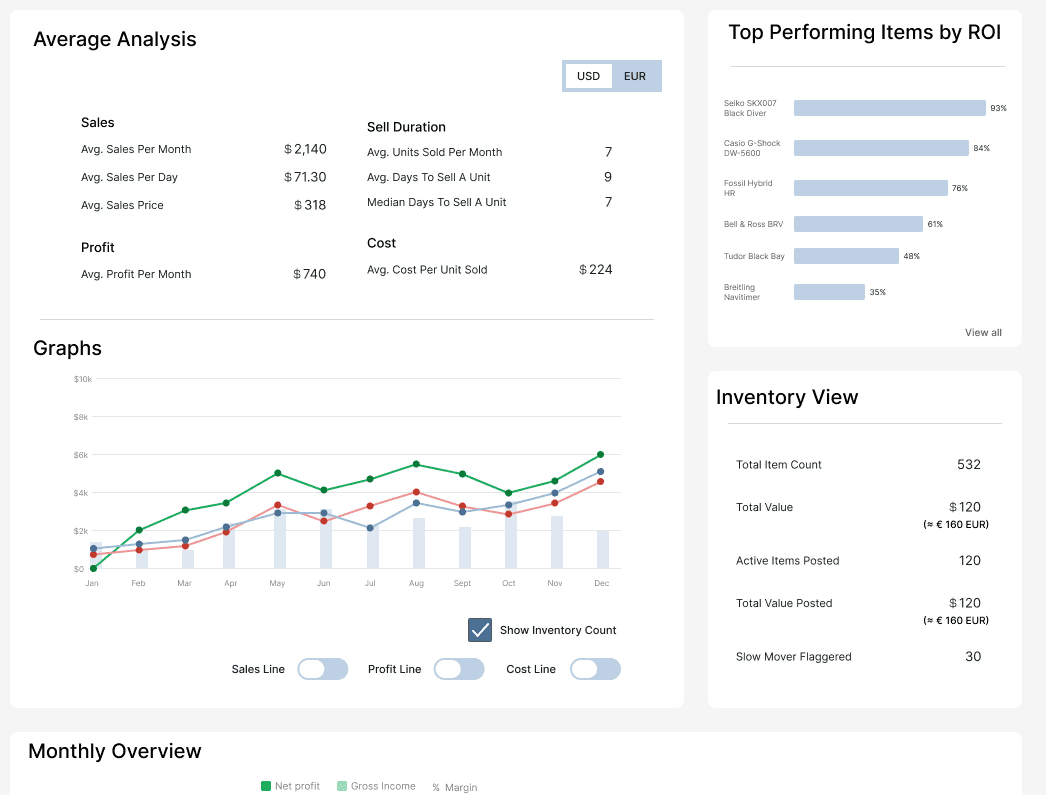The height and width of the screenshot is (795, 1046).
Task: Uncheck Show Inventory Count checkbox
Action: (480, 630)
